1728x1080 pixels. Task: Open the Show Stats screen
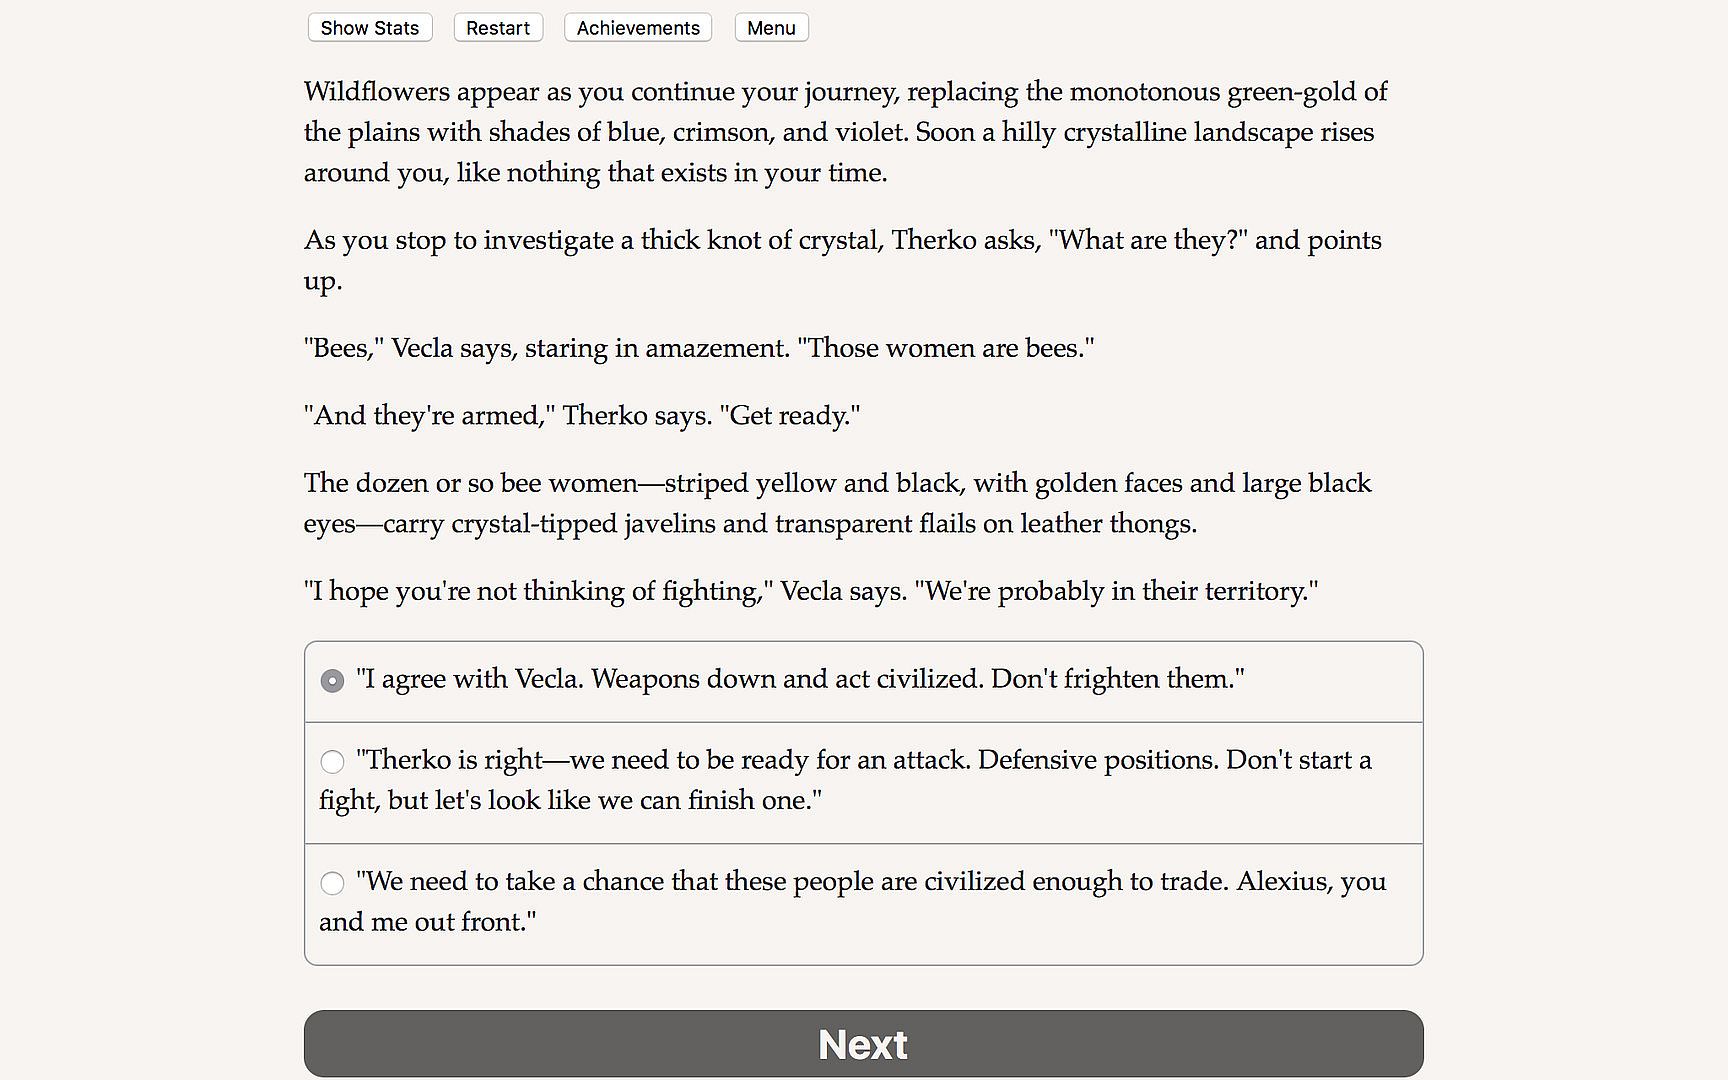369,28
